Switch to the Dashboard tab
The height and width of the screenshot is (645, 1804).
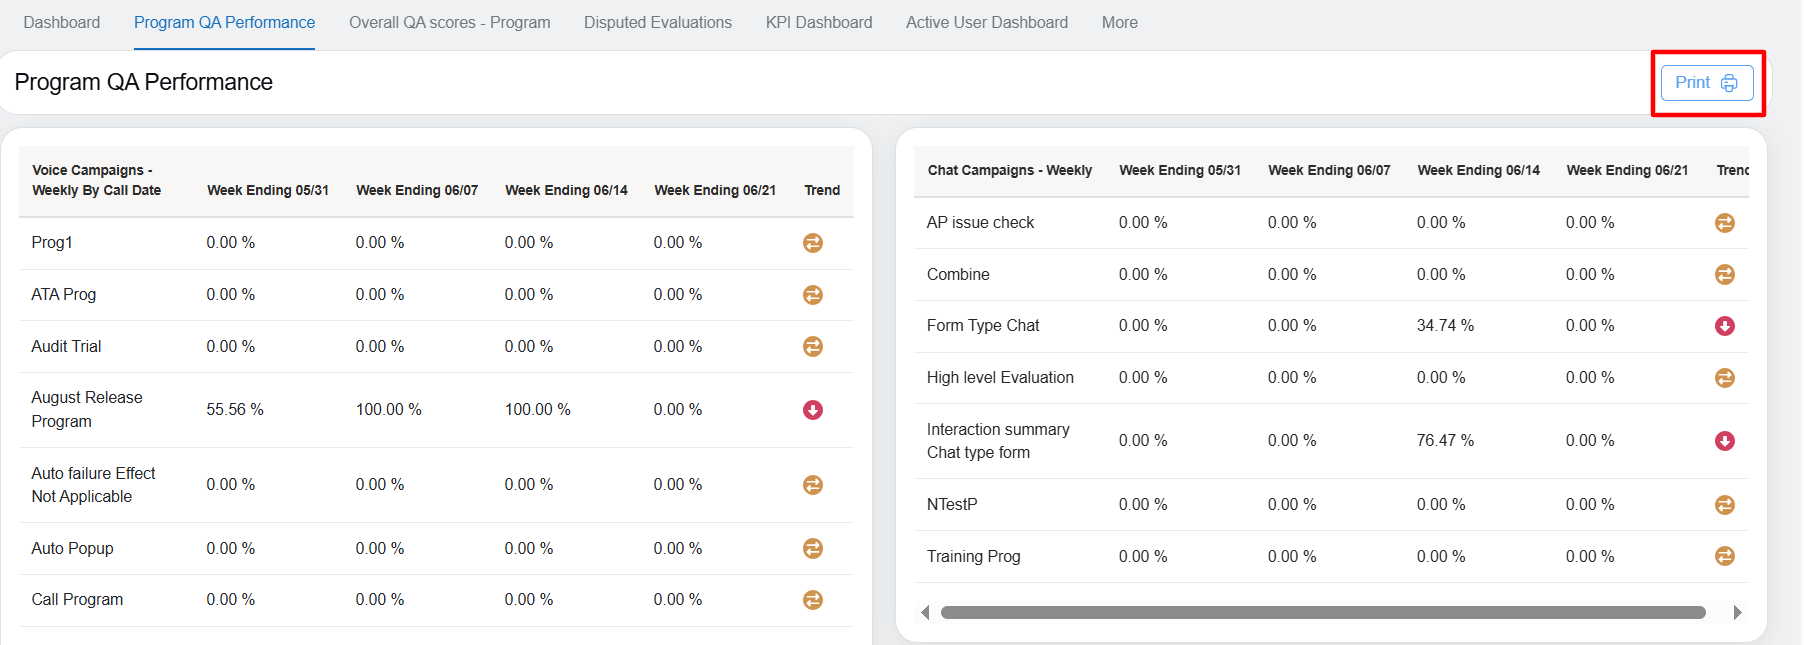click(x=62, y=23)
